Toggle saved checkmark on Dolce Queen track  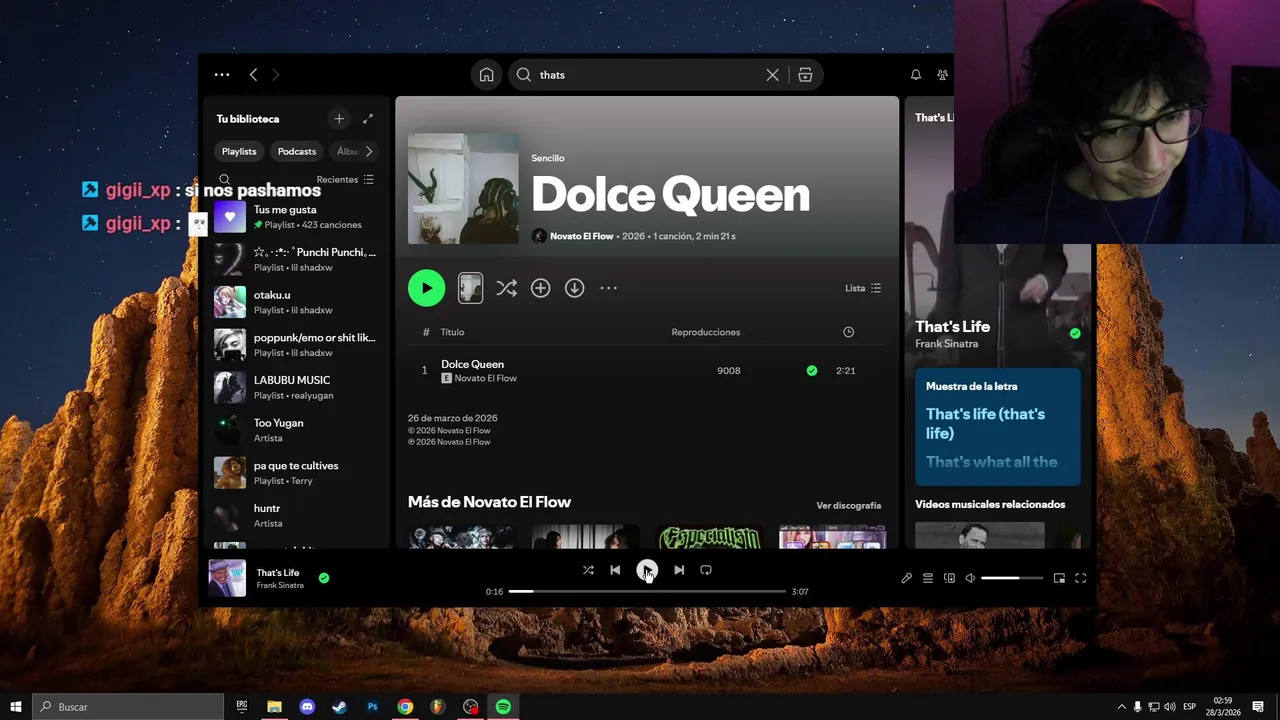pyautogui.click(x=811, y=371)
